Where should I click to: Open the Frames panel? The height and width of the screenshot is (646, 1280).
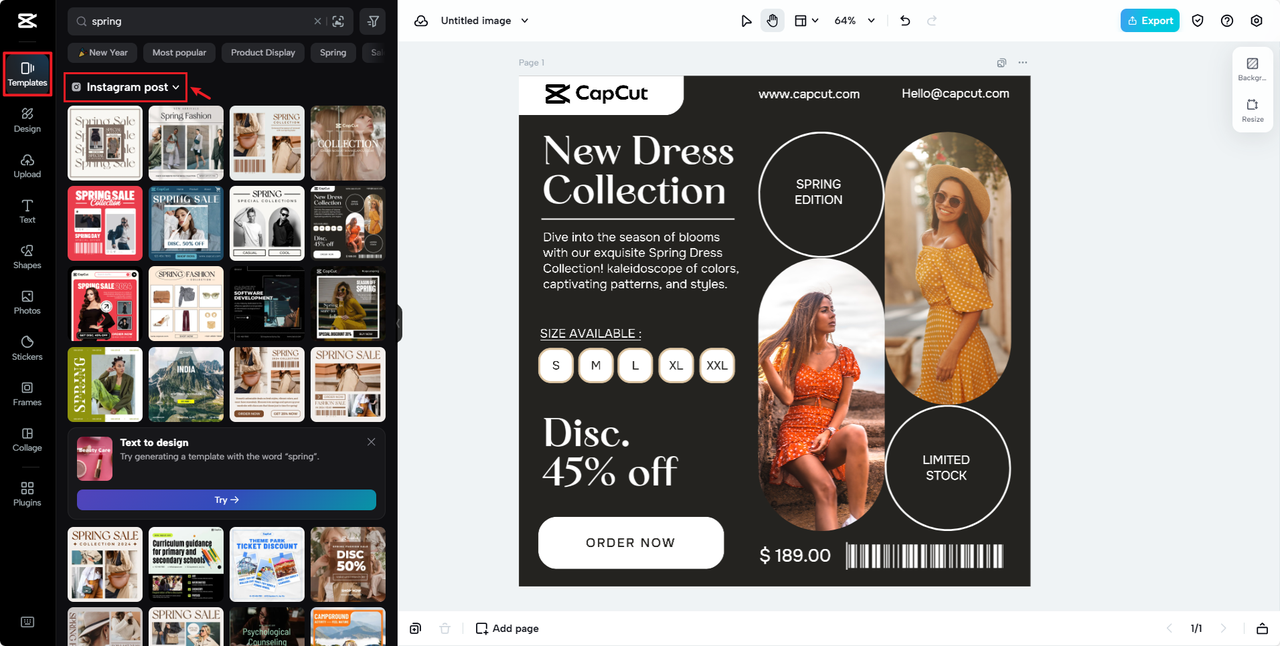coord(27,394)
